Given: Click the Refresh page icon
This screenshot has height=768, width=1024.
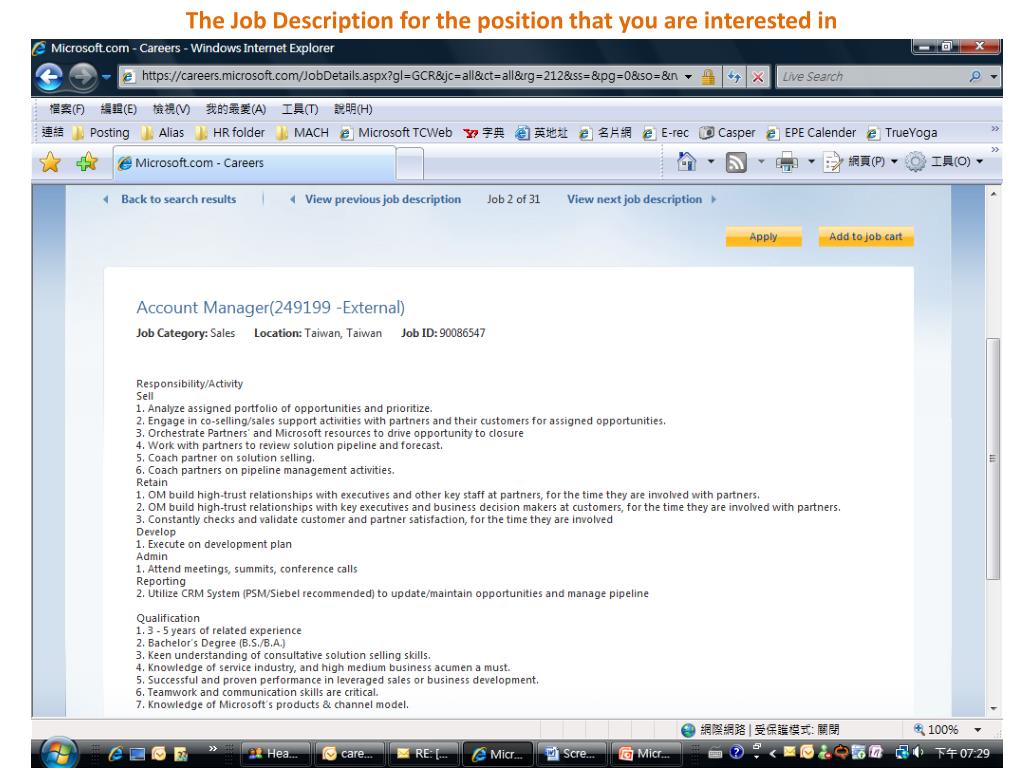Looking at the screenshot, I should click(735, 76).
